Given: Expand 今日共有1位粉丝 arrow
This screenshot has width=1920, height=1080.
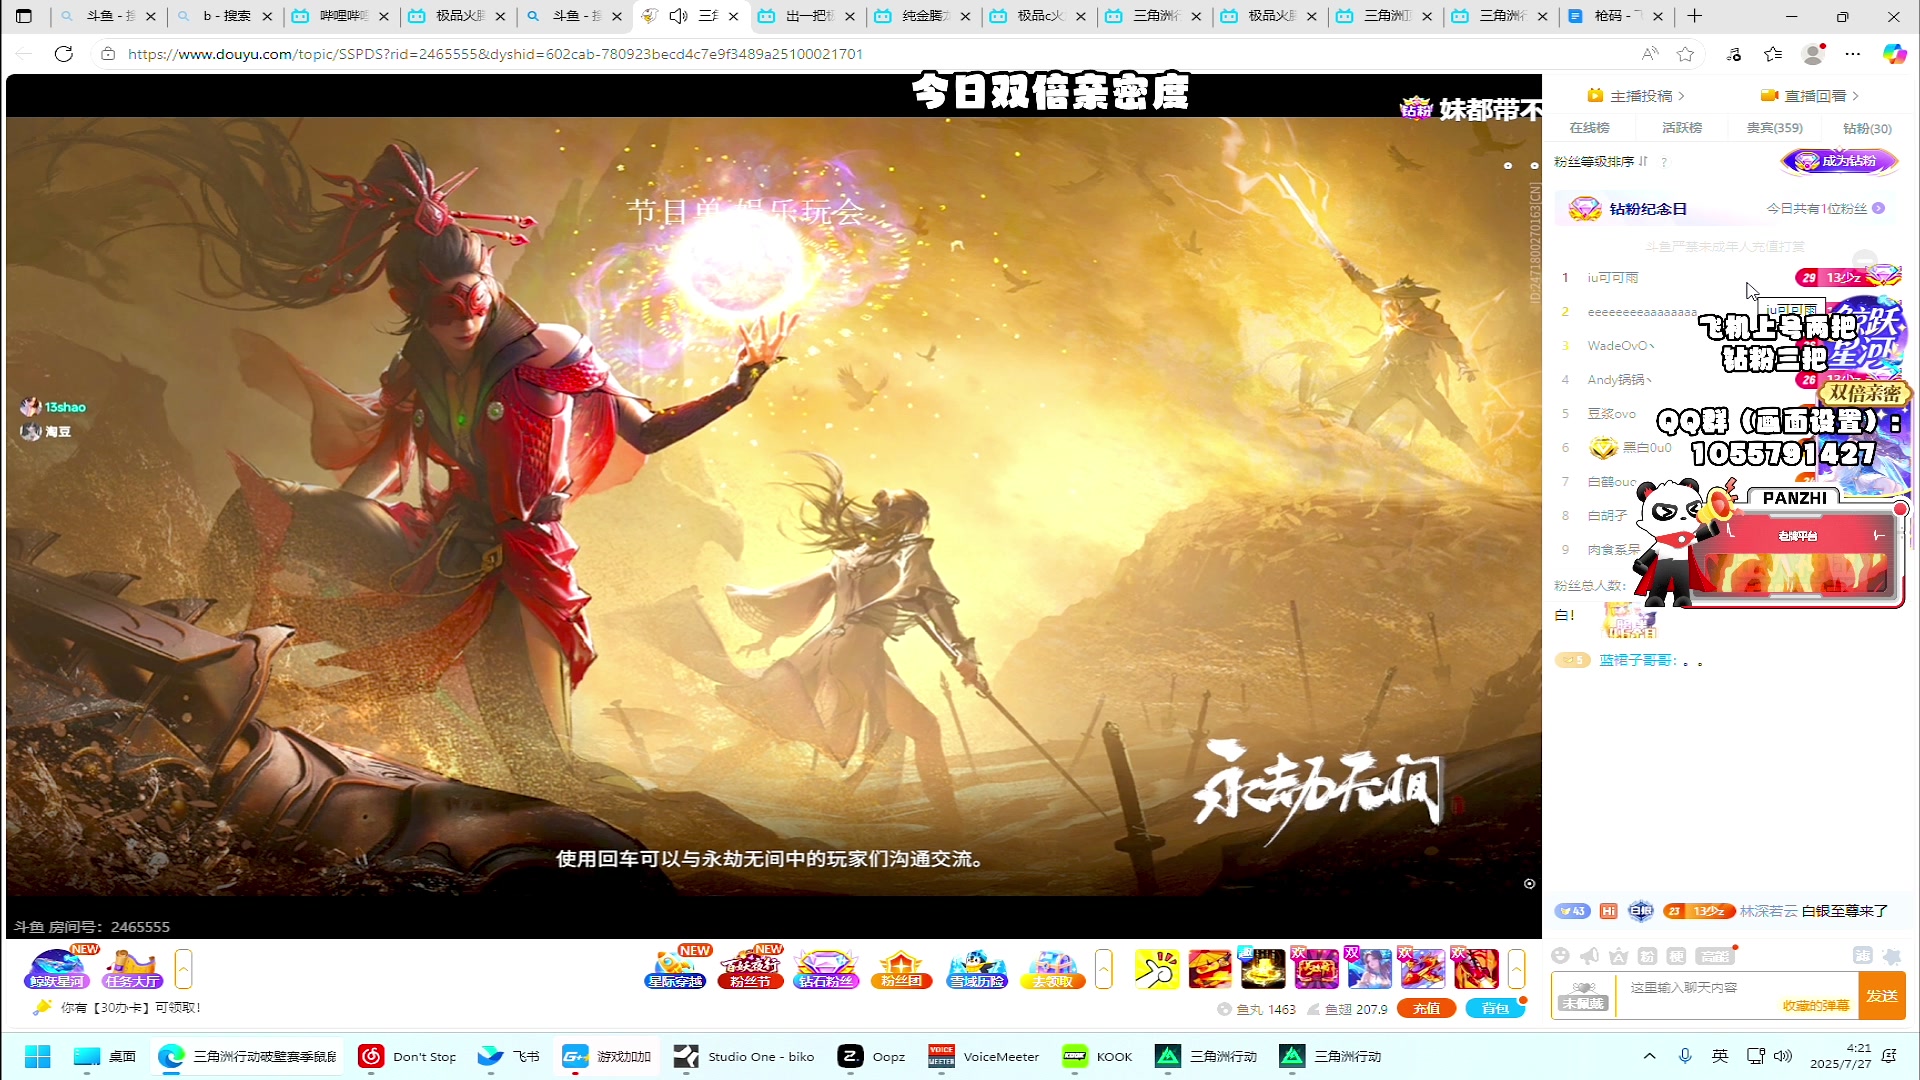Looking at the screenshot, I should pyautogui.click(x=1879, y=208).
